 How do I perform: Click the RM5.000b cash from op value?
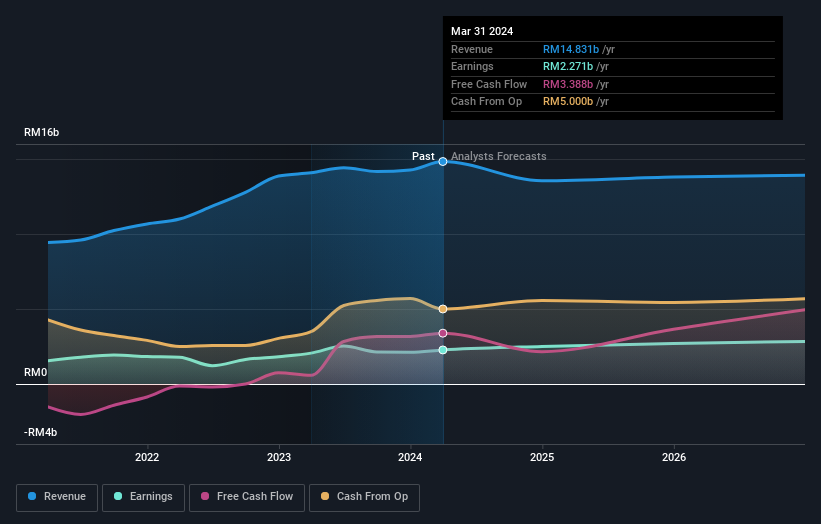(x=568, y=102)
